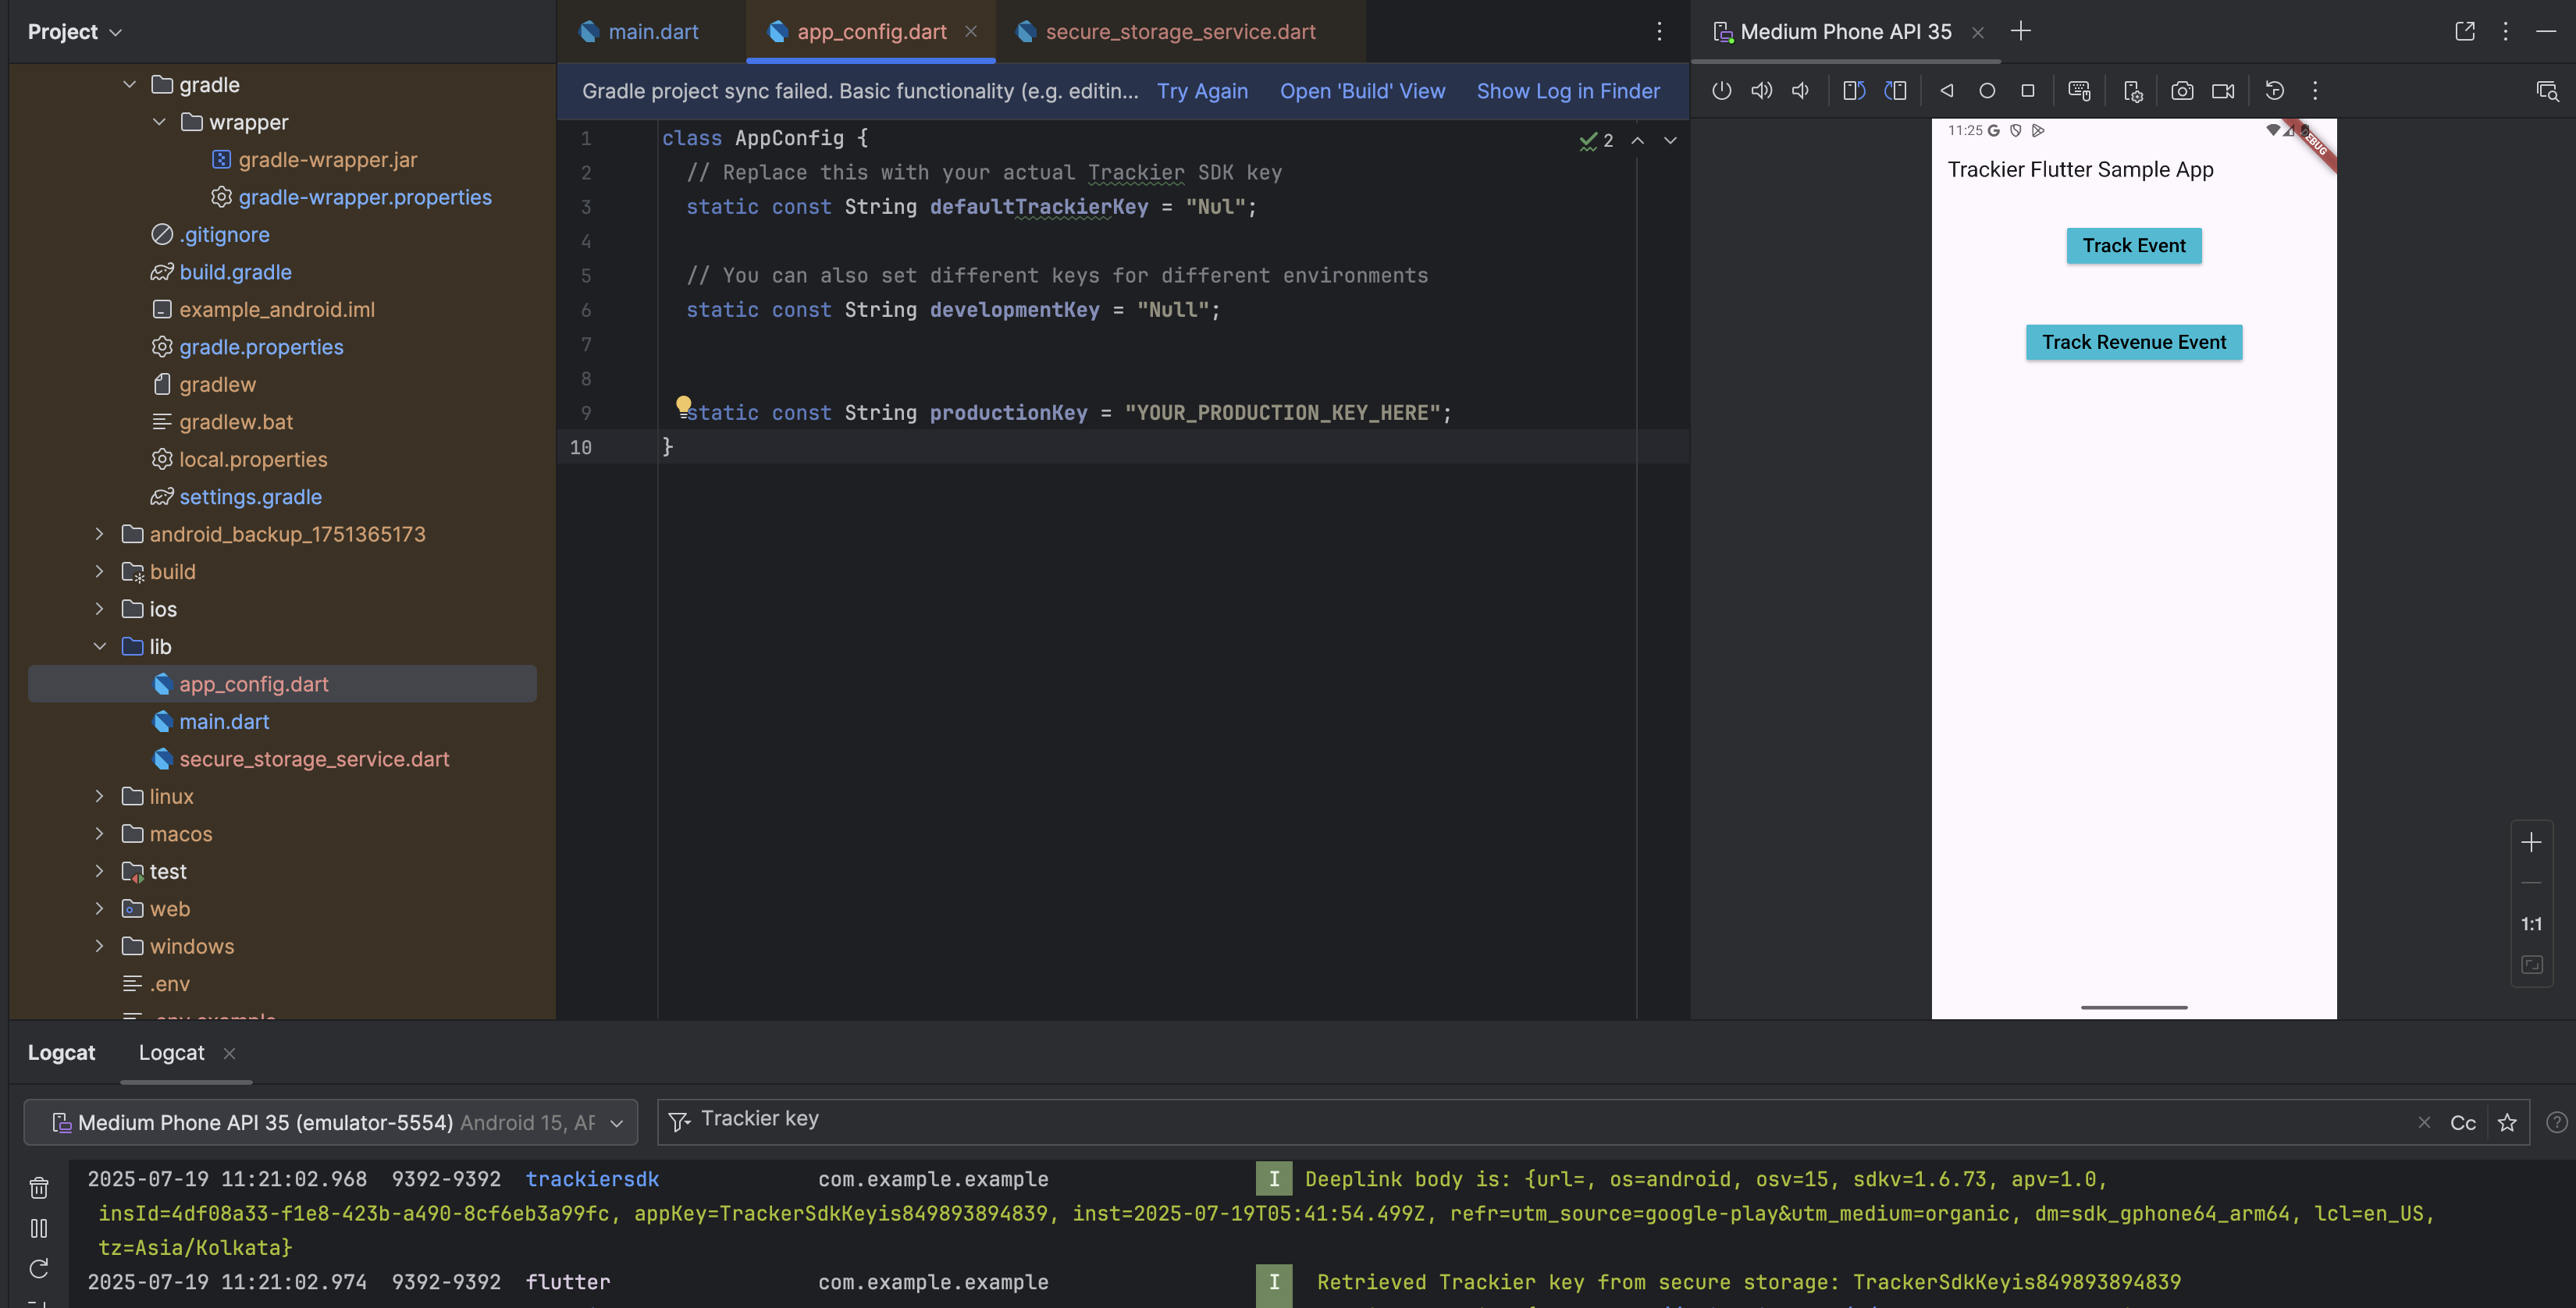Select build.gradle file in project tree

(235, 272)
